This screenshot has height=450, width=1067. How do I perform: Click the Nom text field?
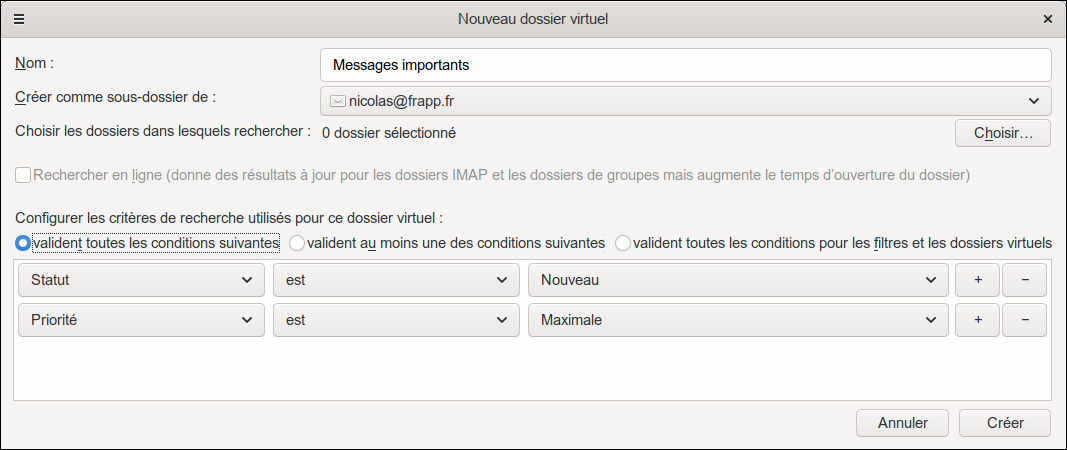(685, 65)
